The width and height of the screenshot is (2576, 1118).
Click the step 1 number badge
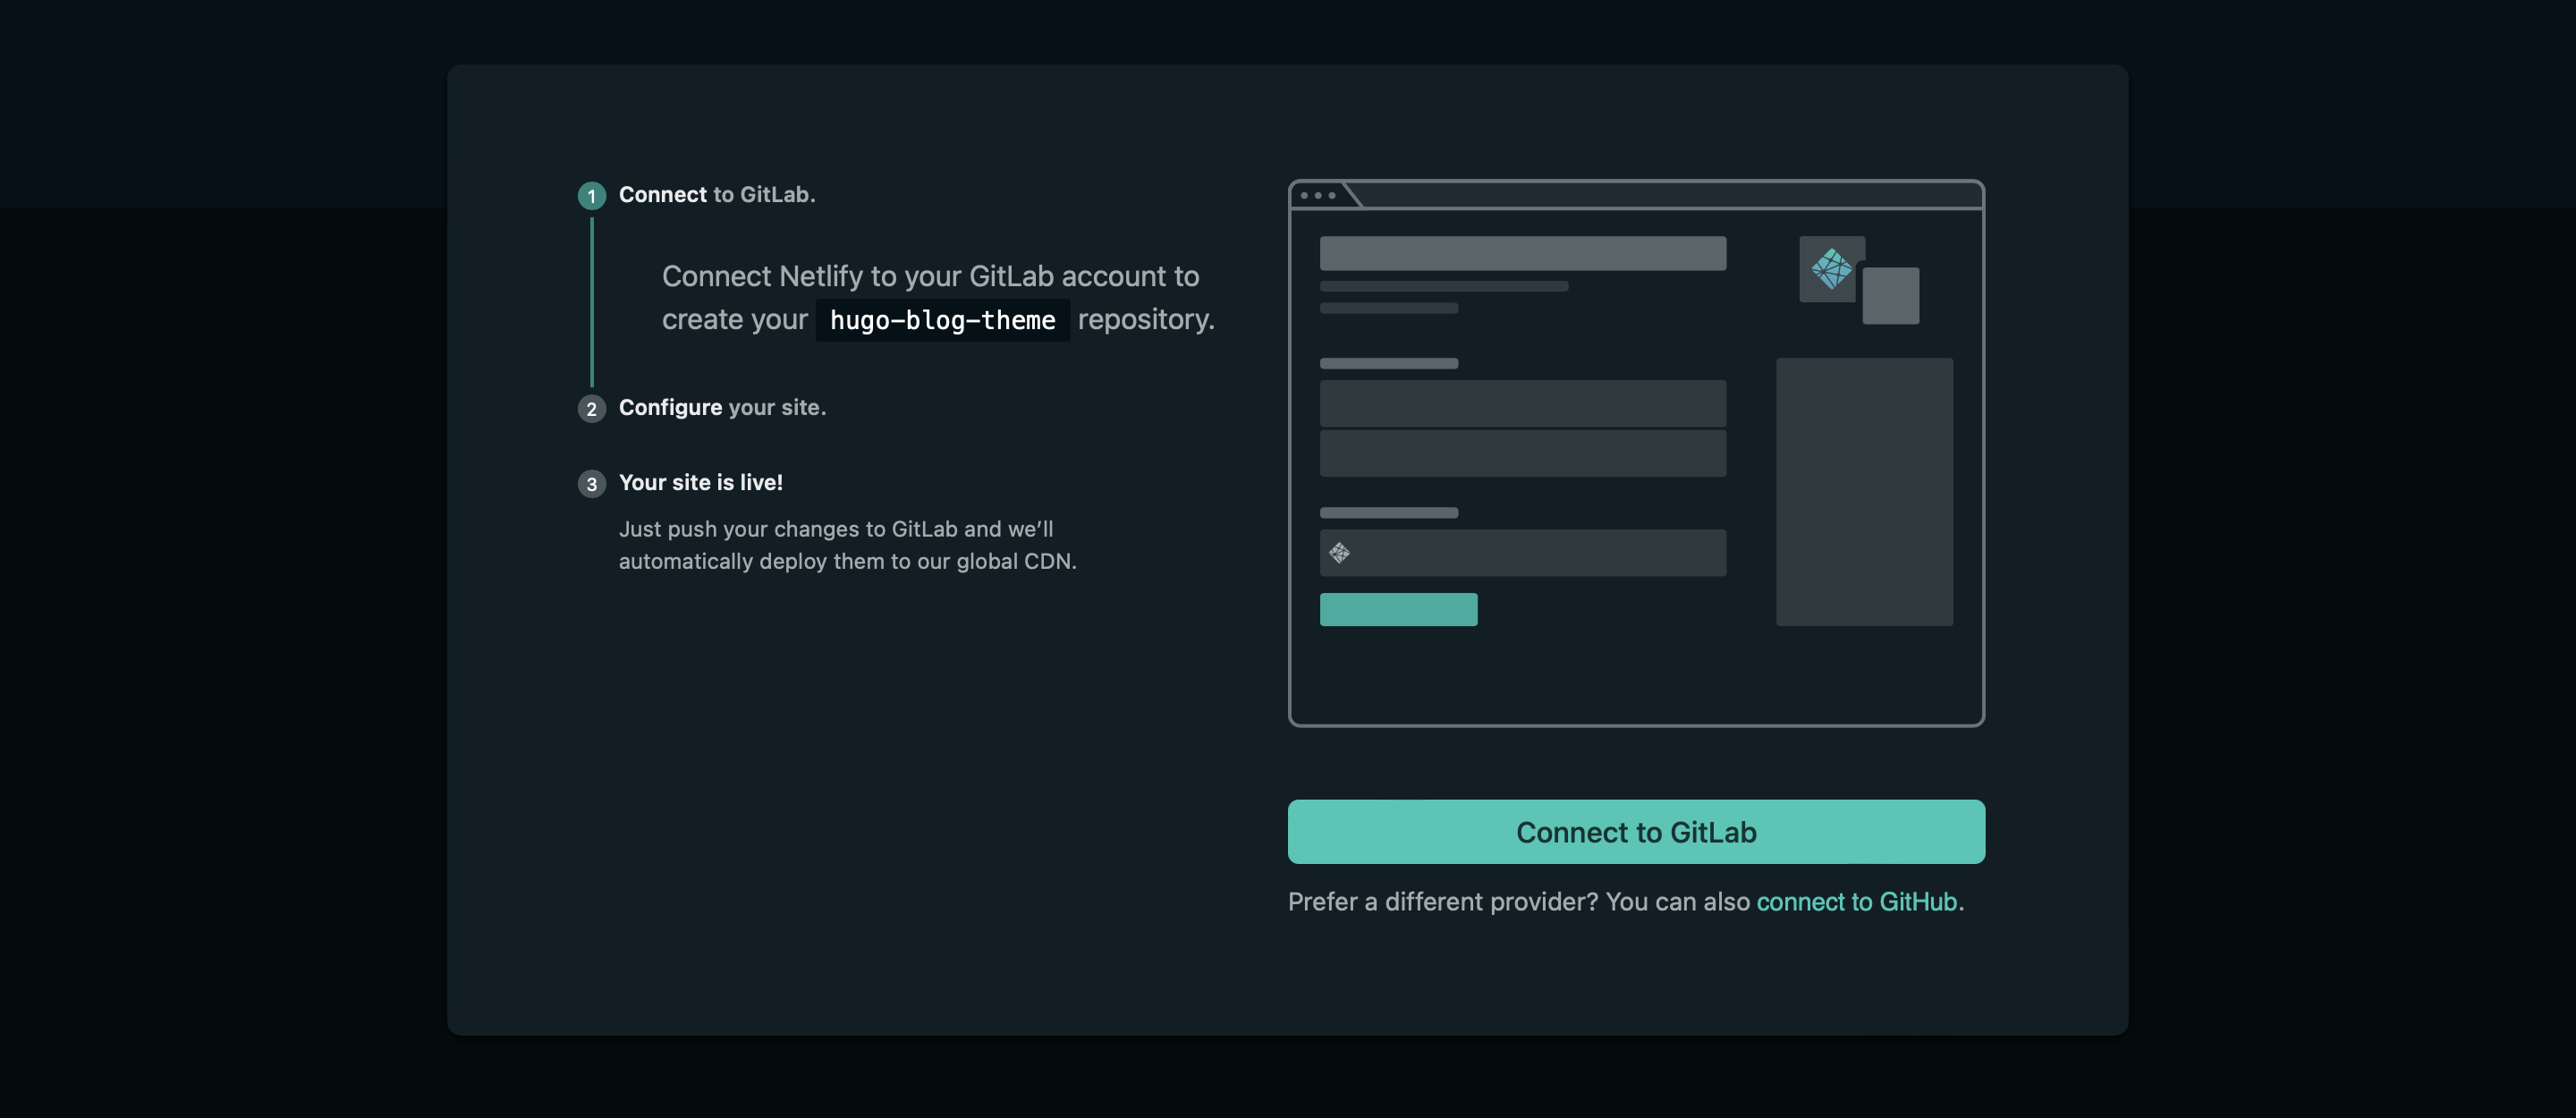click(591, 195)
